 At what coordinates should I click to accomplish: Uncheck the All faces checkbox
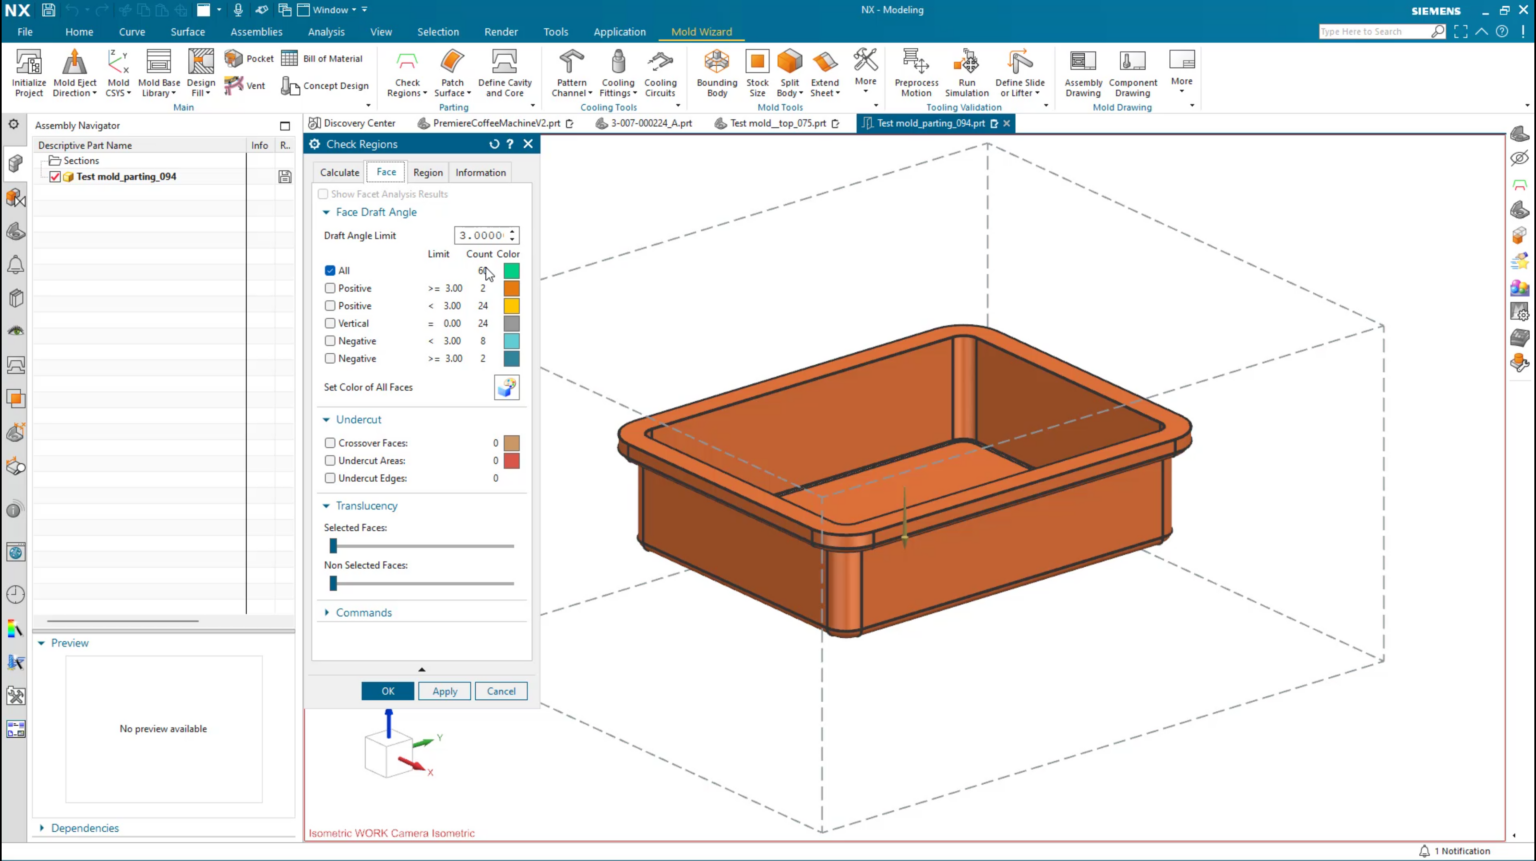click(x=330, y=270)
